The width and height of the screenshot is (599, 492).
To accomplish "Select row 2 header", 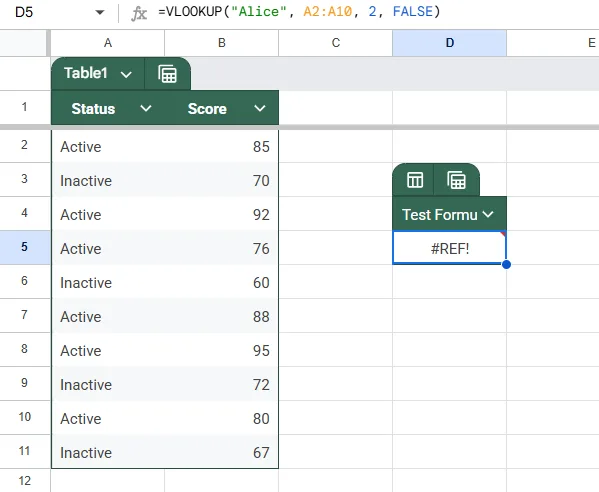I will 24,146.
